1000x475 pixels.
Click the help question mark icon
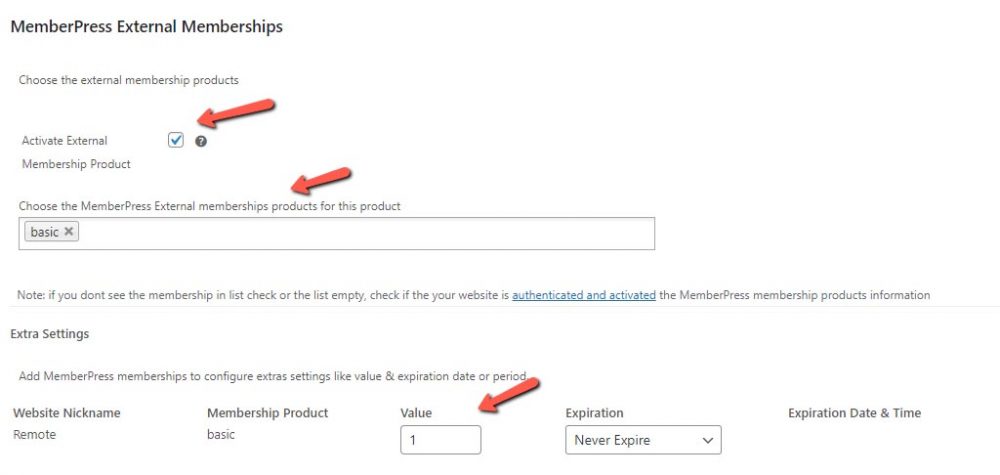tap(201, 142)
